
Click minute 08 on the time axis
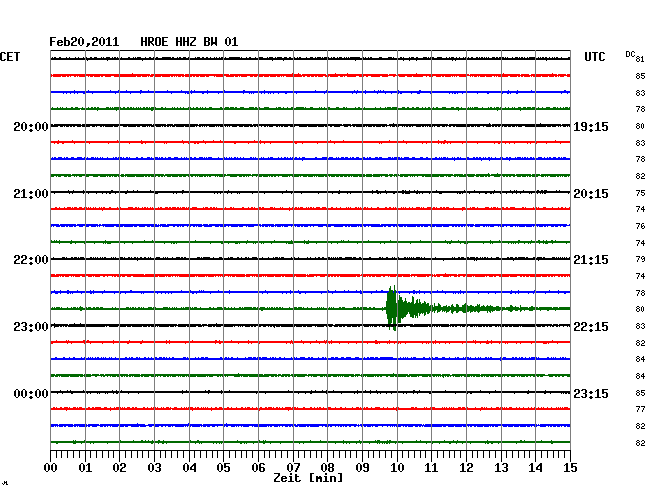327,467
